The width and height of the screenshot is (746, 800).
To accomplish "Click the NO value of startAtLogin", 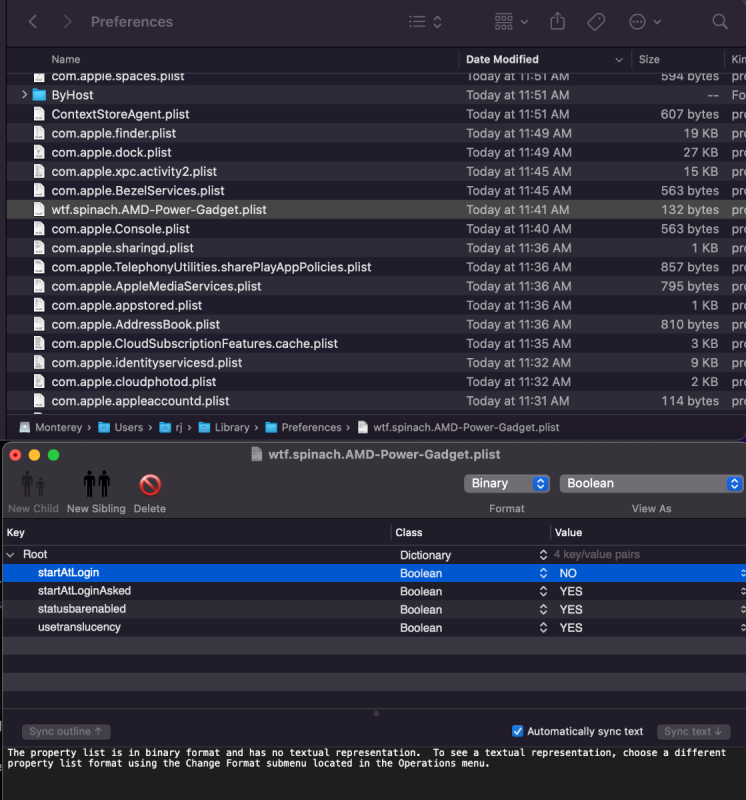I will [568, 573].
